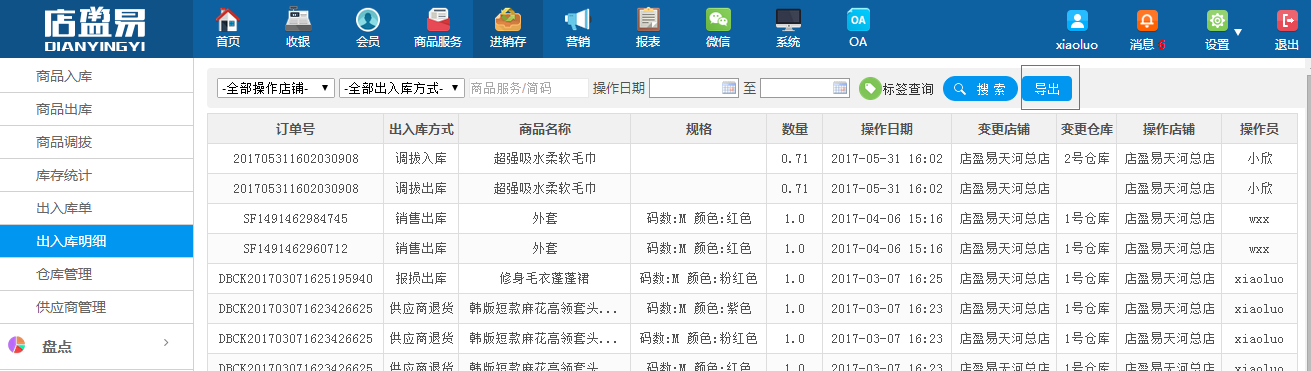Click the green 标签查询 tag icon
The width and height of the screenshot is (1311, 371).
click(x=869, y=89)
